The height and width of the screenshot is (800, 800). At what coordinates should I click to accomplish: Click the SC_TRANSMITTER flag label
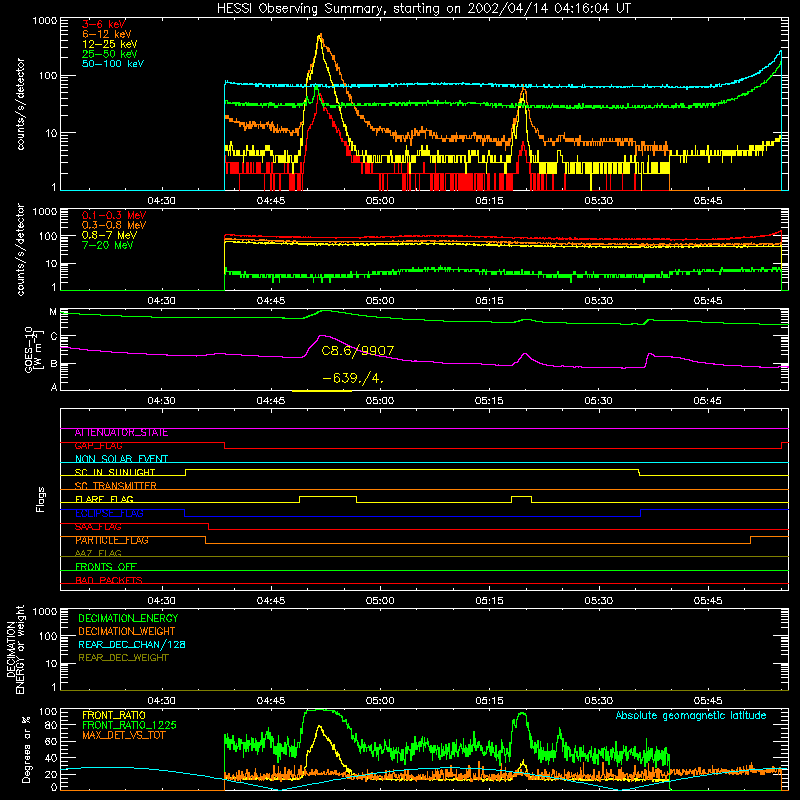tap(115, 486)
